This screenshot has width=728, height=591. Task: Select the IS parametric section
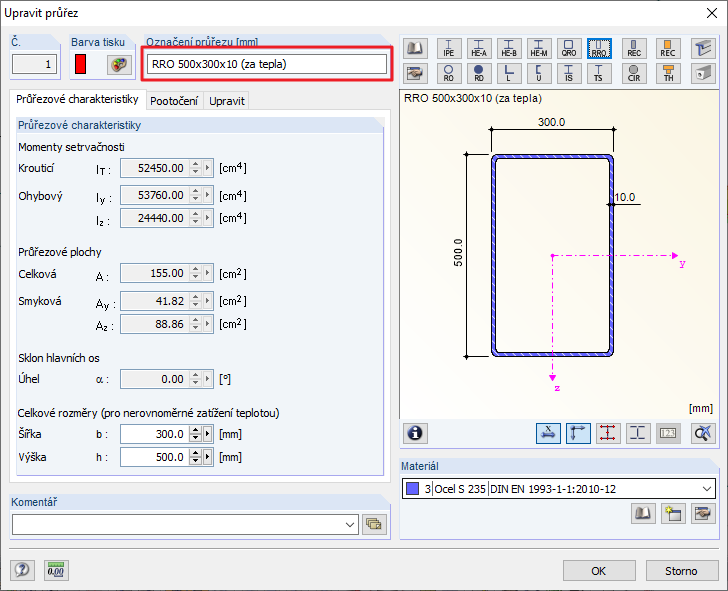(x=569, y=73)
